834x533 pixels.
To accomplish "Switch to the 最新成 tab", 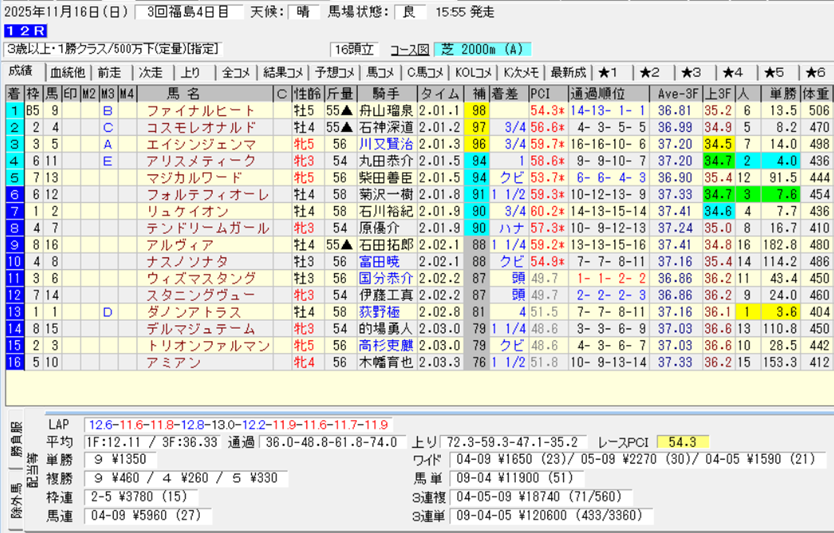I will [x=567, y=72].
